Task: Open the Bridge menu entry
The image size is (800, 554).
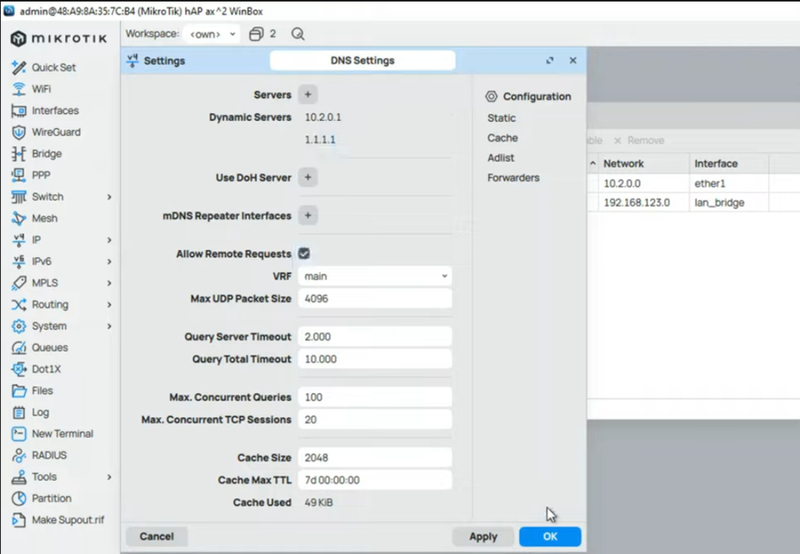Action: click(46, 154)
